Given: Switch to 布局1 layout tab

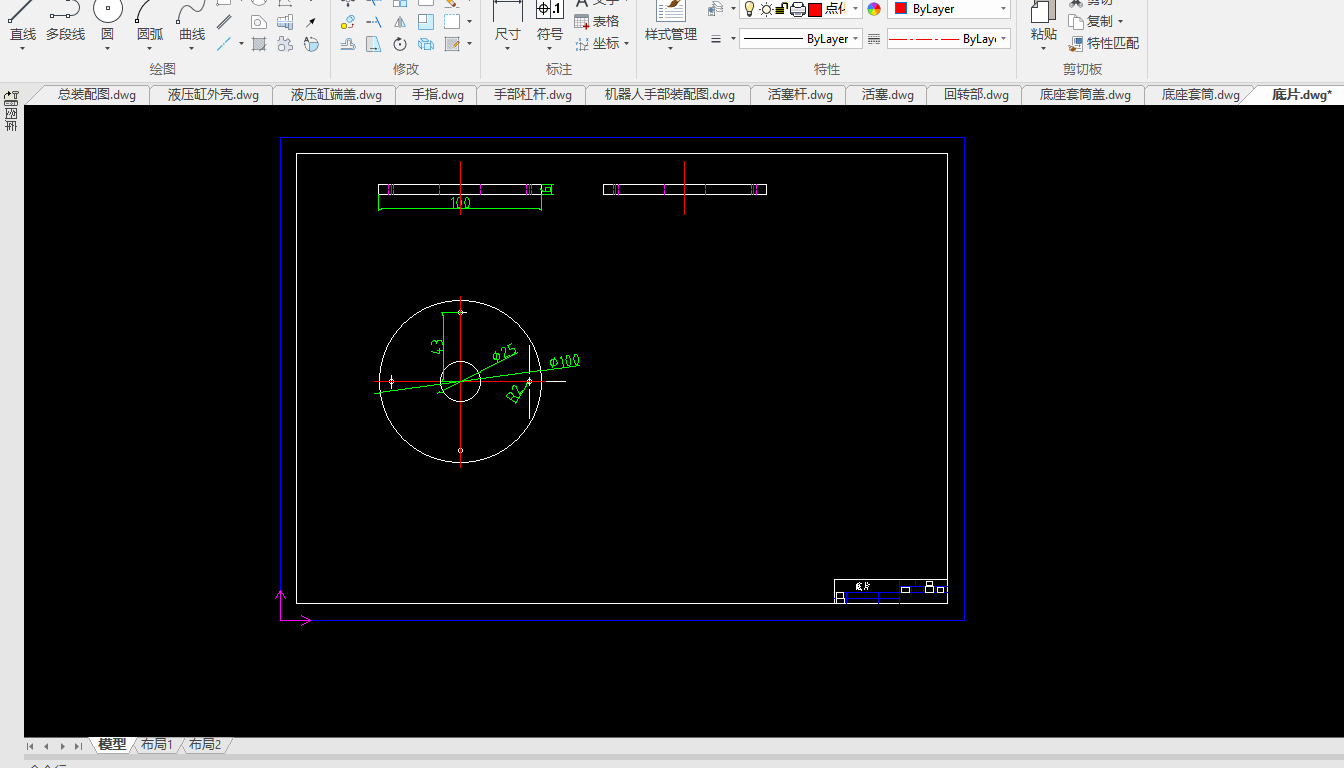Looking at the screenshot, I should [157, 745].
